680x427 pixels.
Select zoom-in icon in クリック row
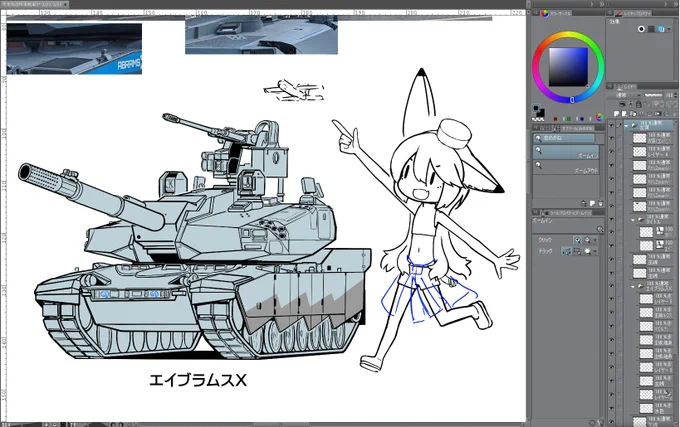(x=578, y=240)
